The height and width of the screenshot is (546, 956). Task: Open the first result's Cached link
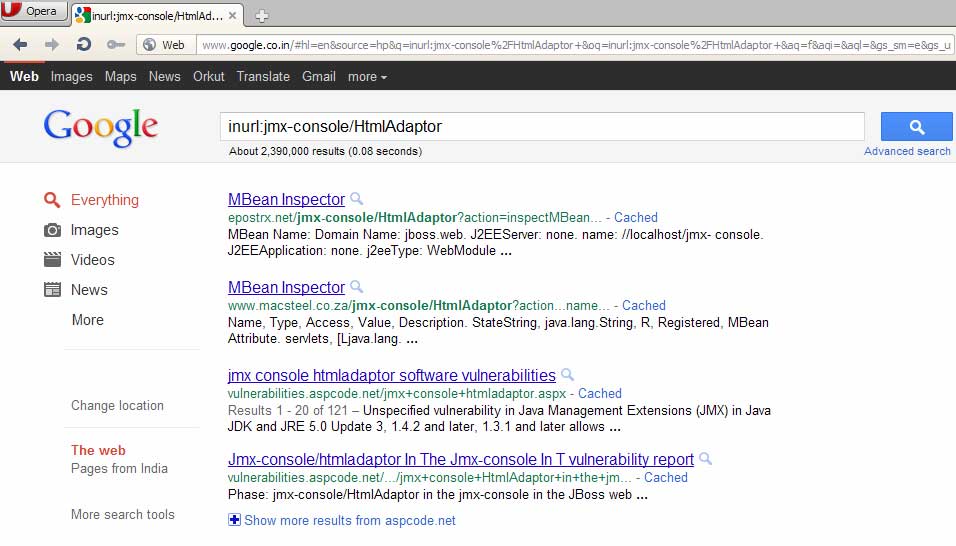(635, 217)
